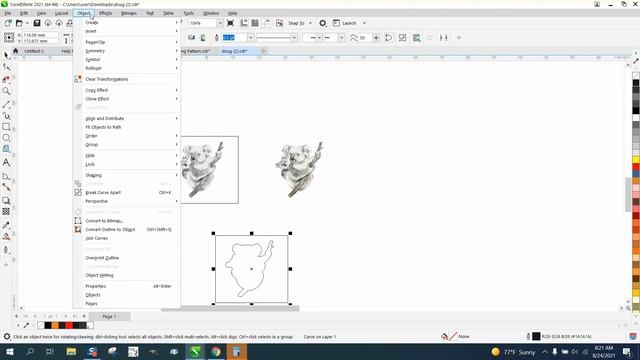640x360 pixels.
Task: Open the zoom level dropdown
Action: point(220,23)
